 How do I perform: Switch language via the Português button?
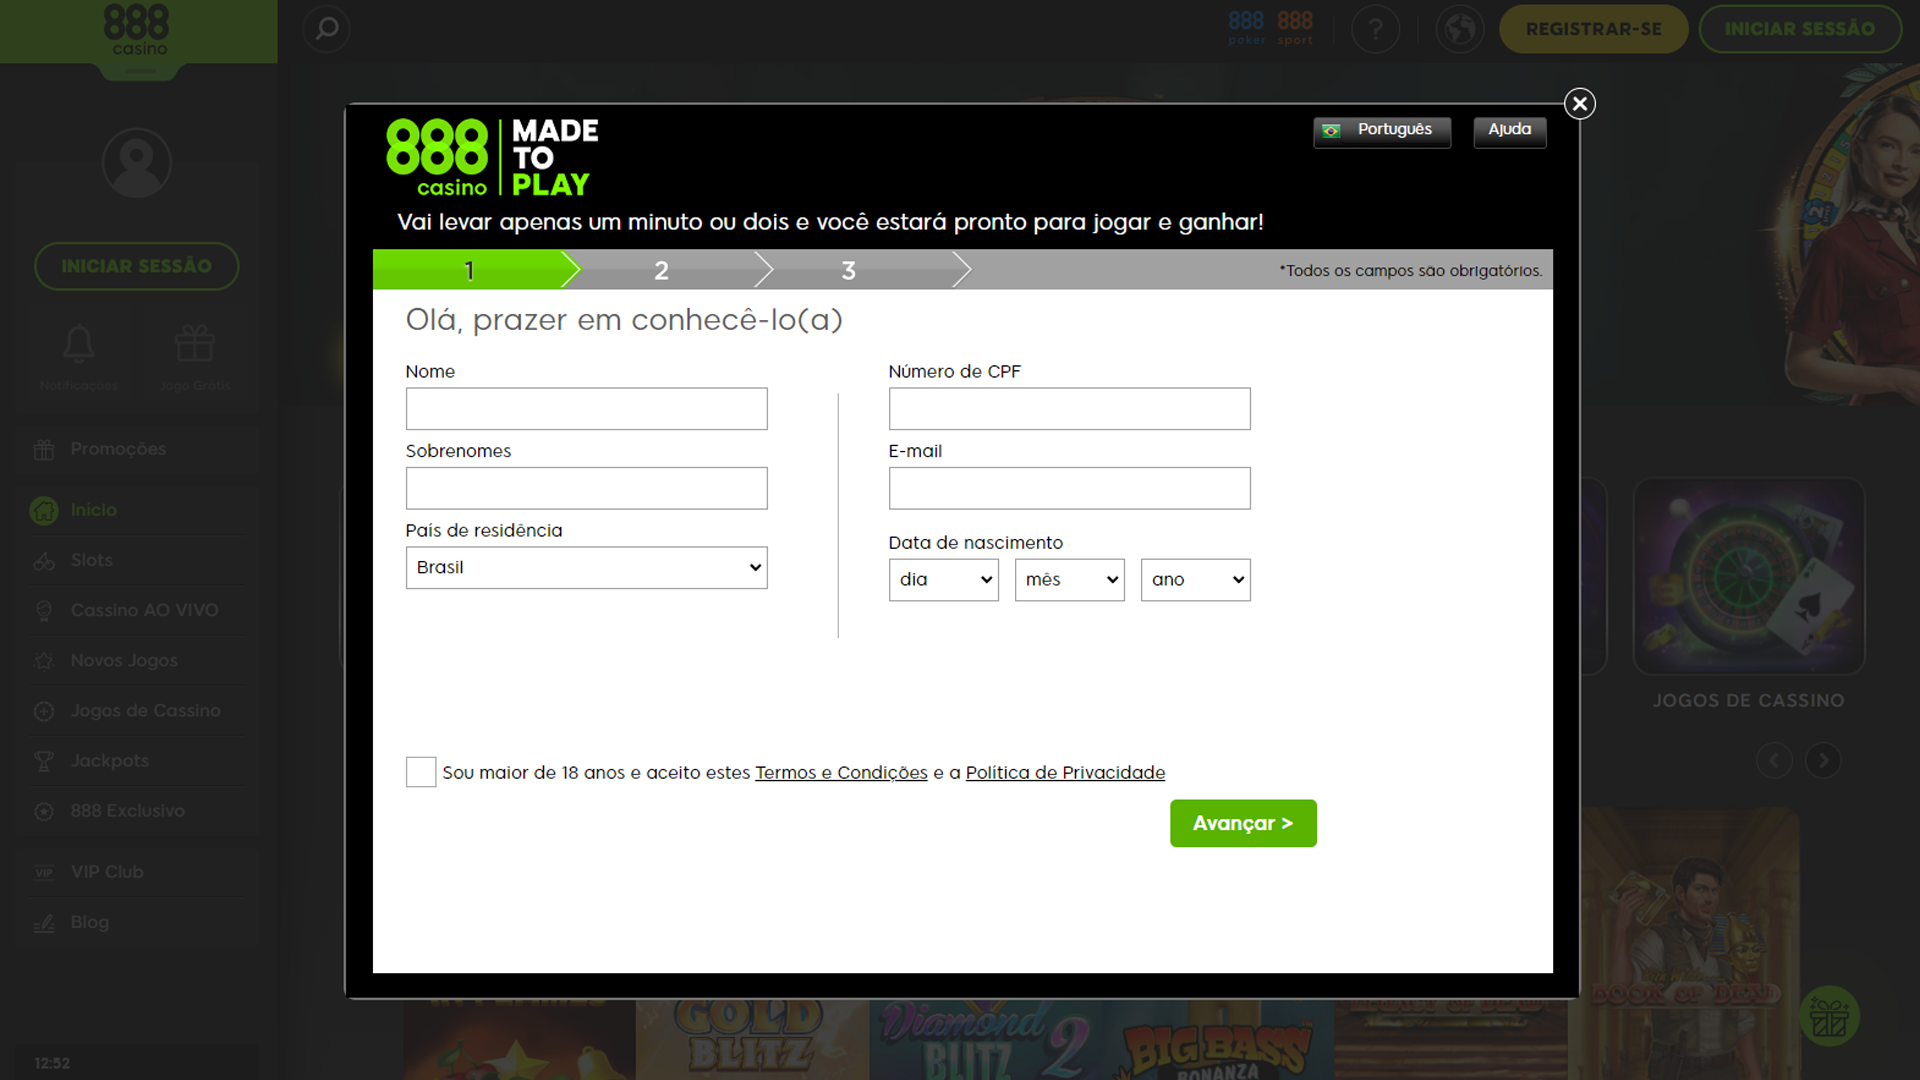click(1381, 131)
